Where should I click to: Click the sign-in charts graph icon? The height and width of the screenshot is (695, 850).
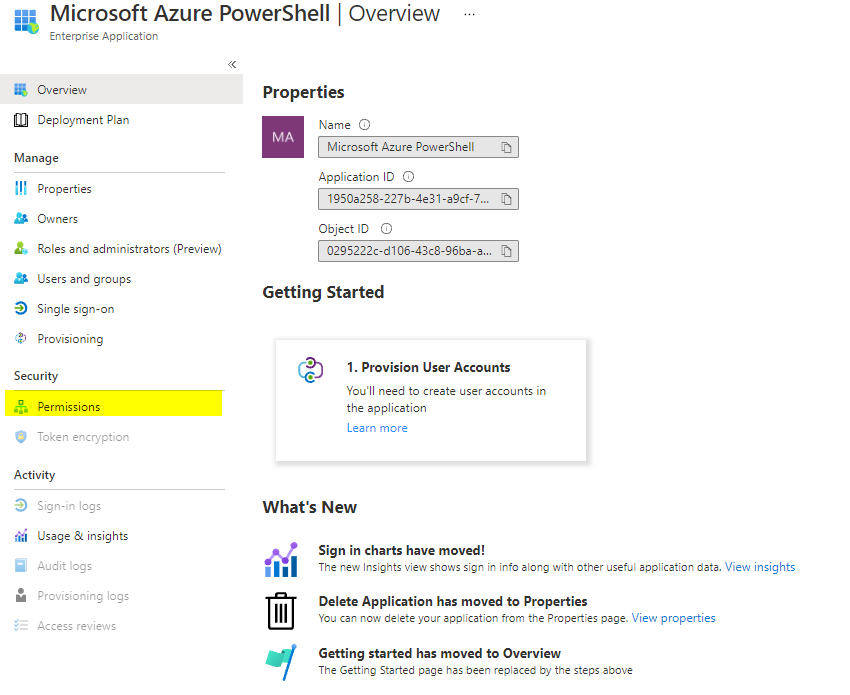(281, 559)
